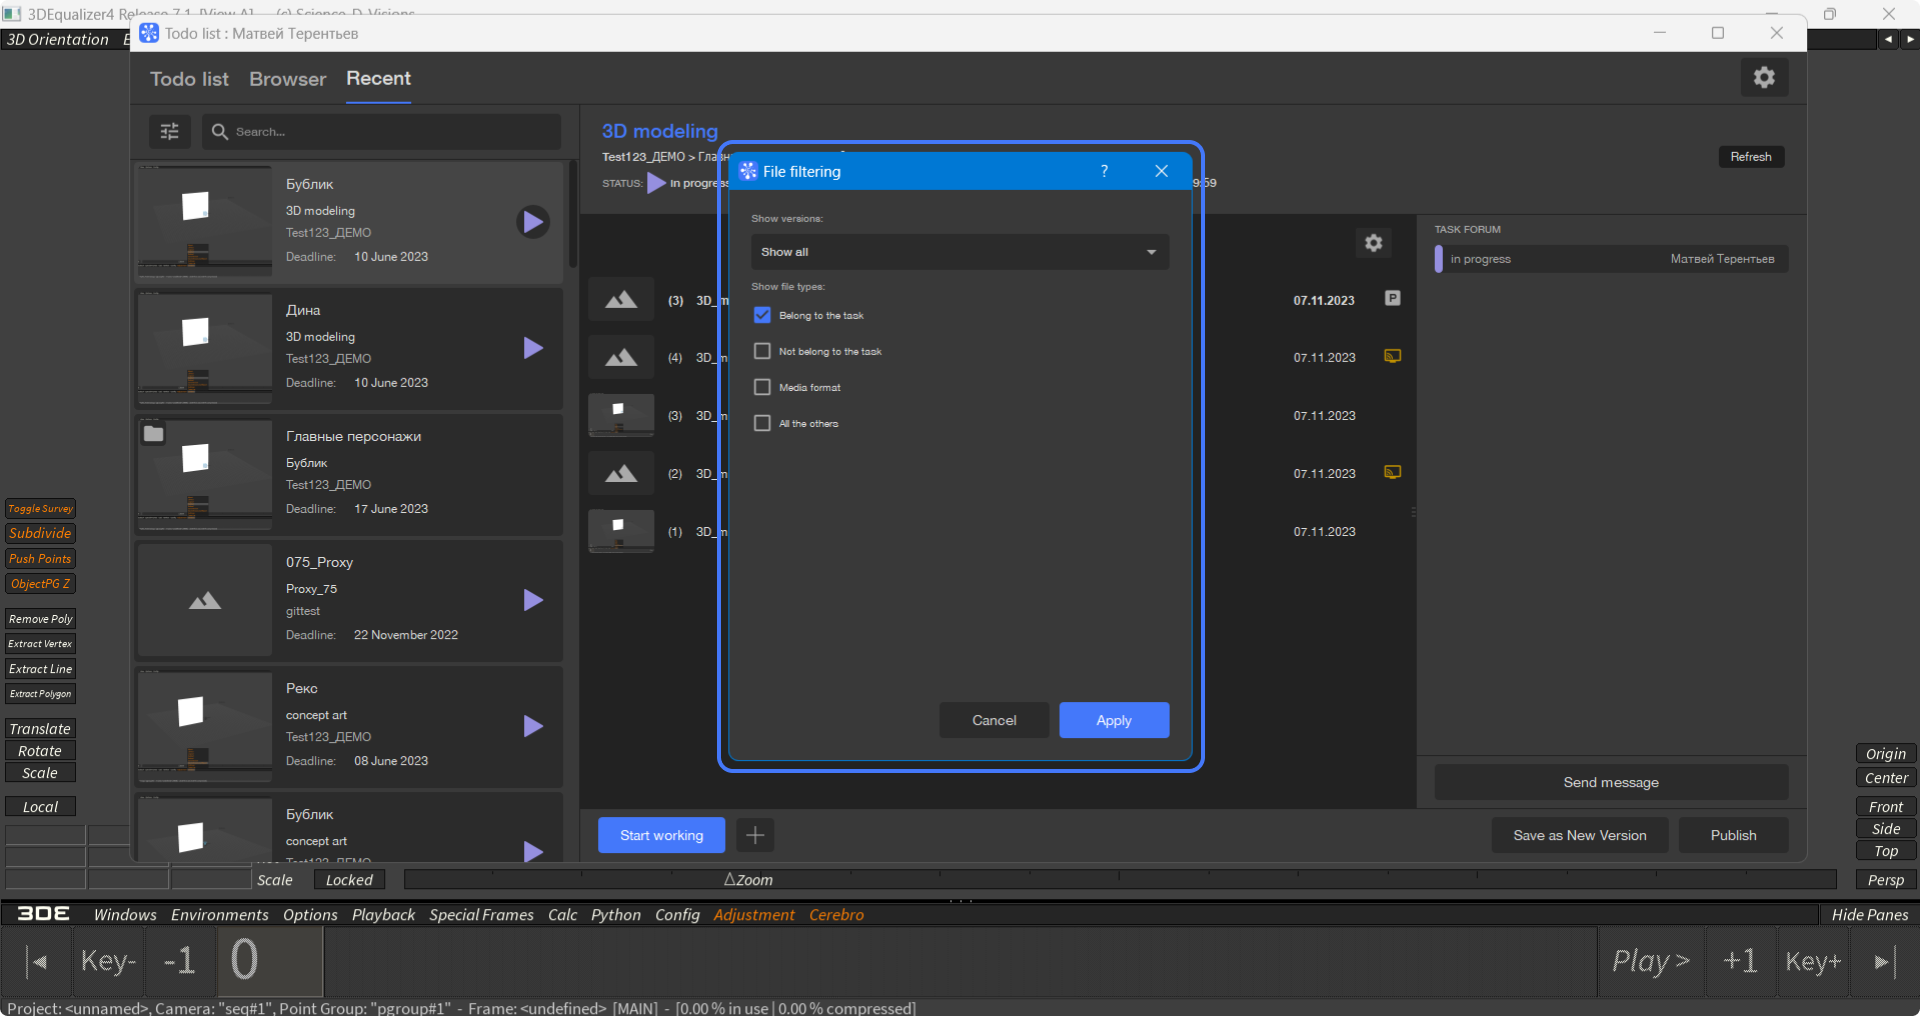Switch to the Todo list tab

pyautogui.click(x=189, y=79)
